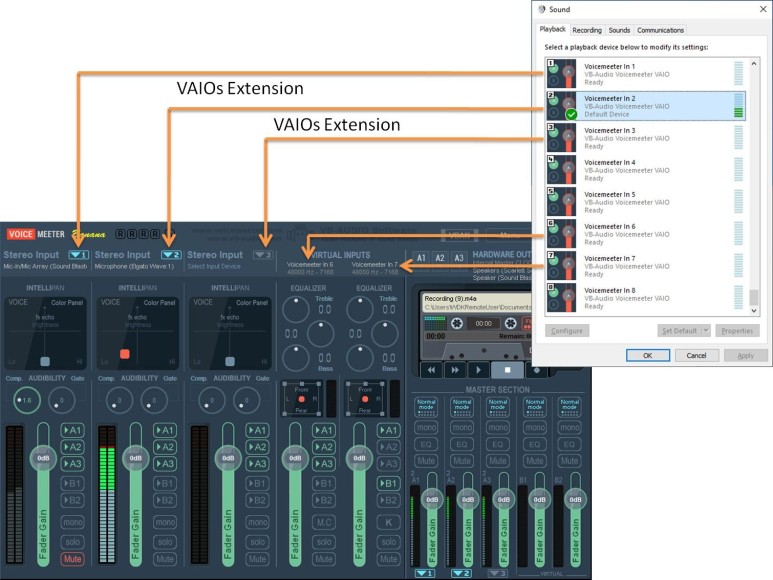This screenshot has width=773, height=580.
Task: Enable mono on third stereo input
Action: 257,522
